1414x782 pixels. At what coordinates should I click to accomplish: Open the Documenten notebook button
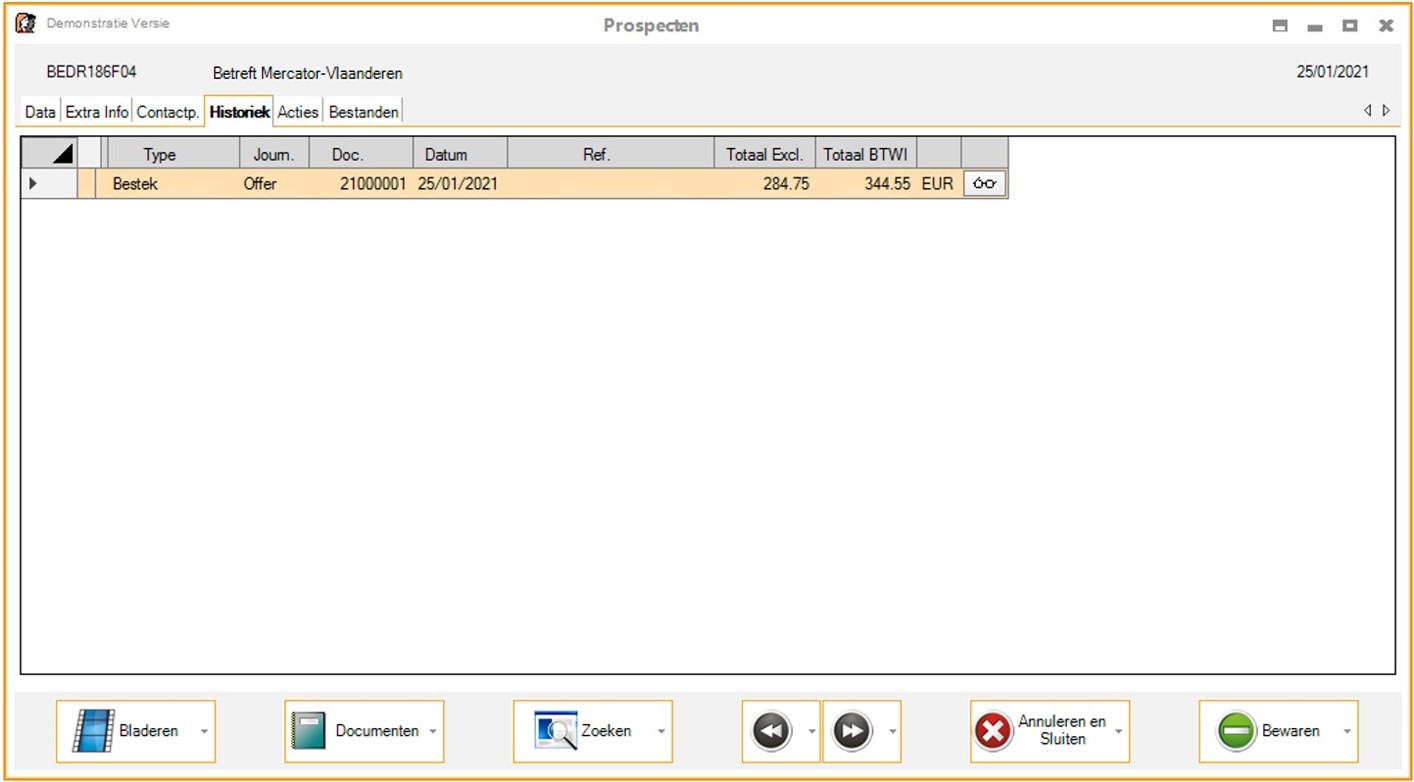point(356,731)
